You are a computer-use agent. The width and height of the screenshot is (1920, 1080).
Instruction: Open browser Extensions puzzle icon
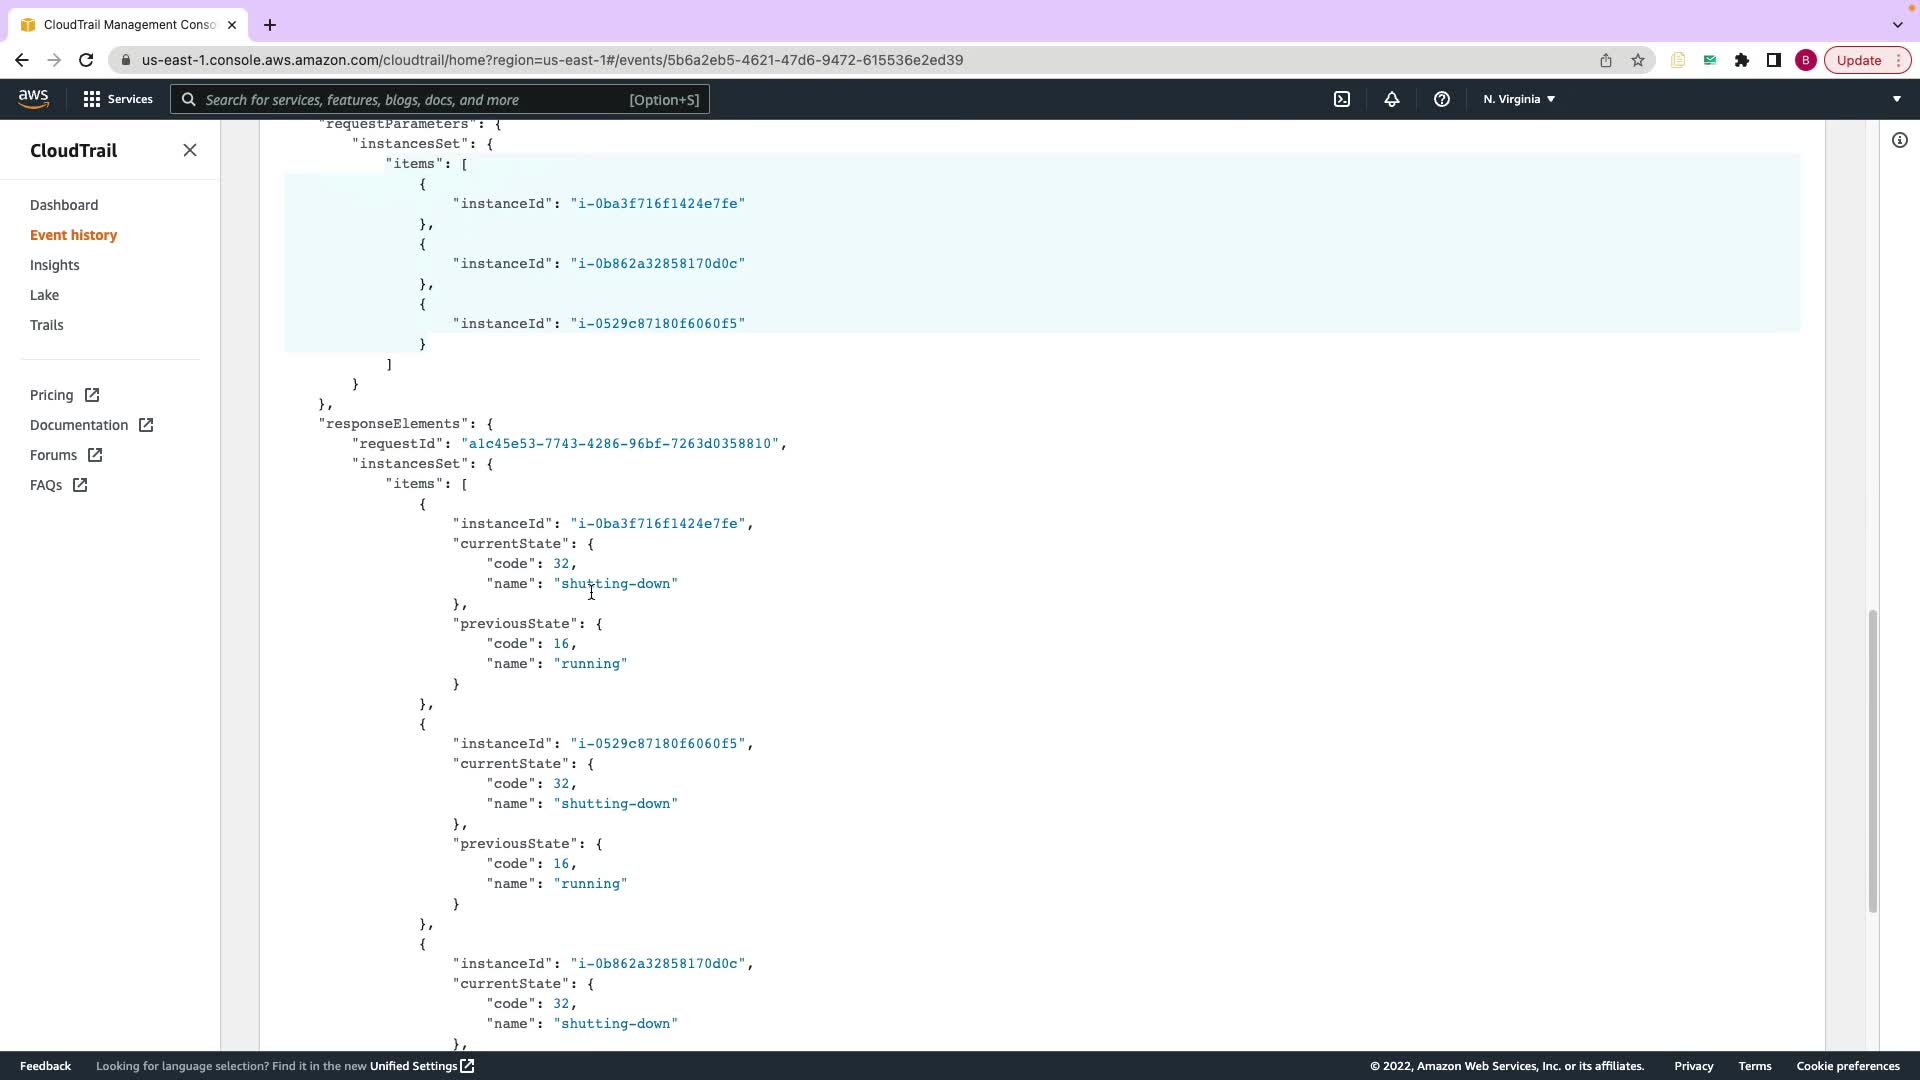1742,60
